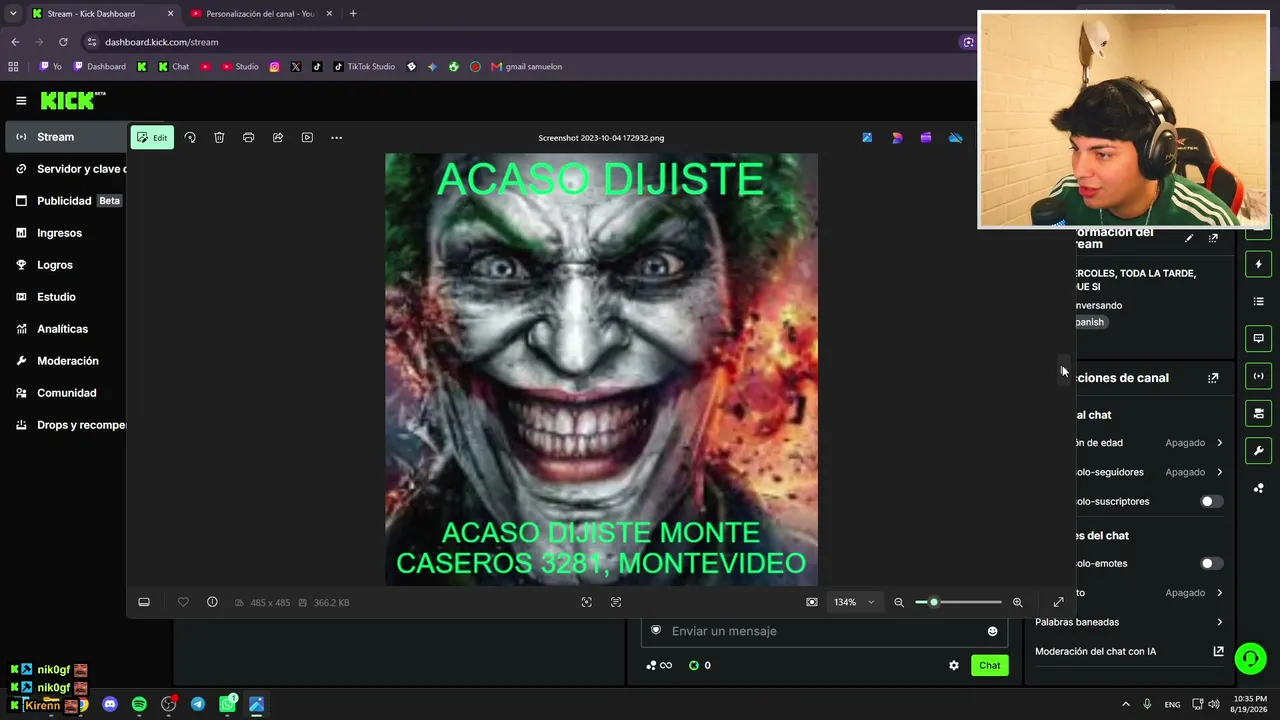Open the zoom percentage dropdown showing 134%
1280x720 pixels.
click(854, 602)
